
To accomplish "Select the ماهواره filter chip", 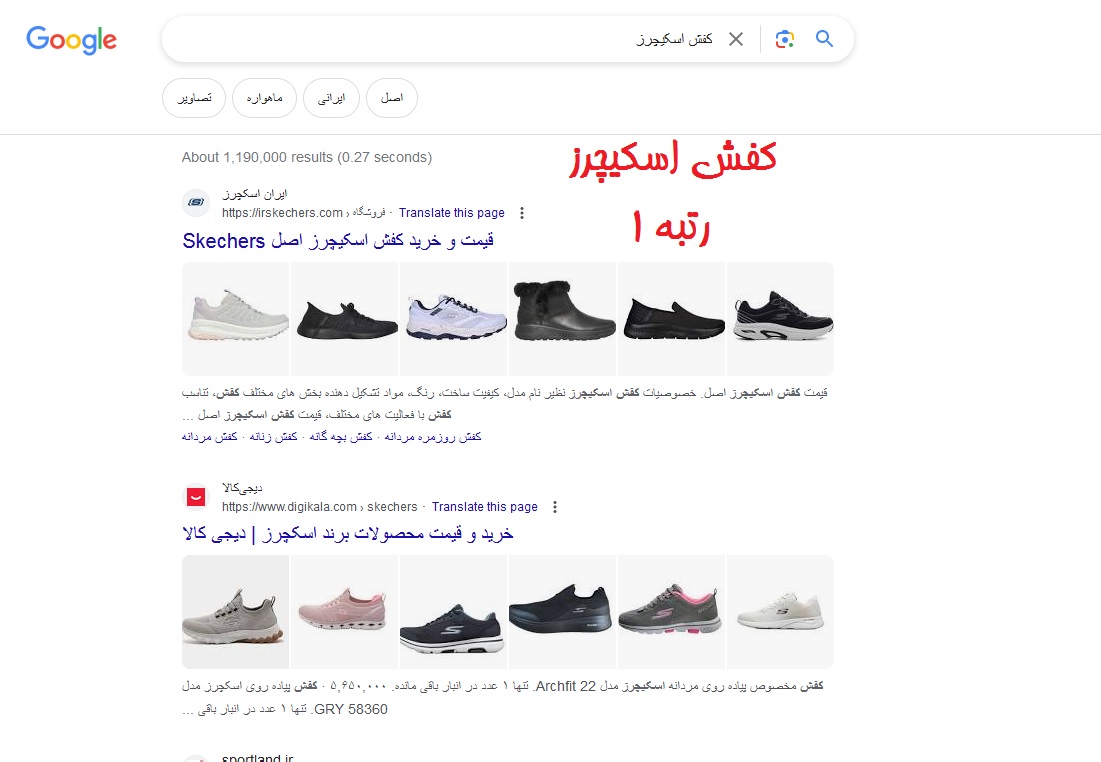I will [264, 98].
